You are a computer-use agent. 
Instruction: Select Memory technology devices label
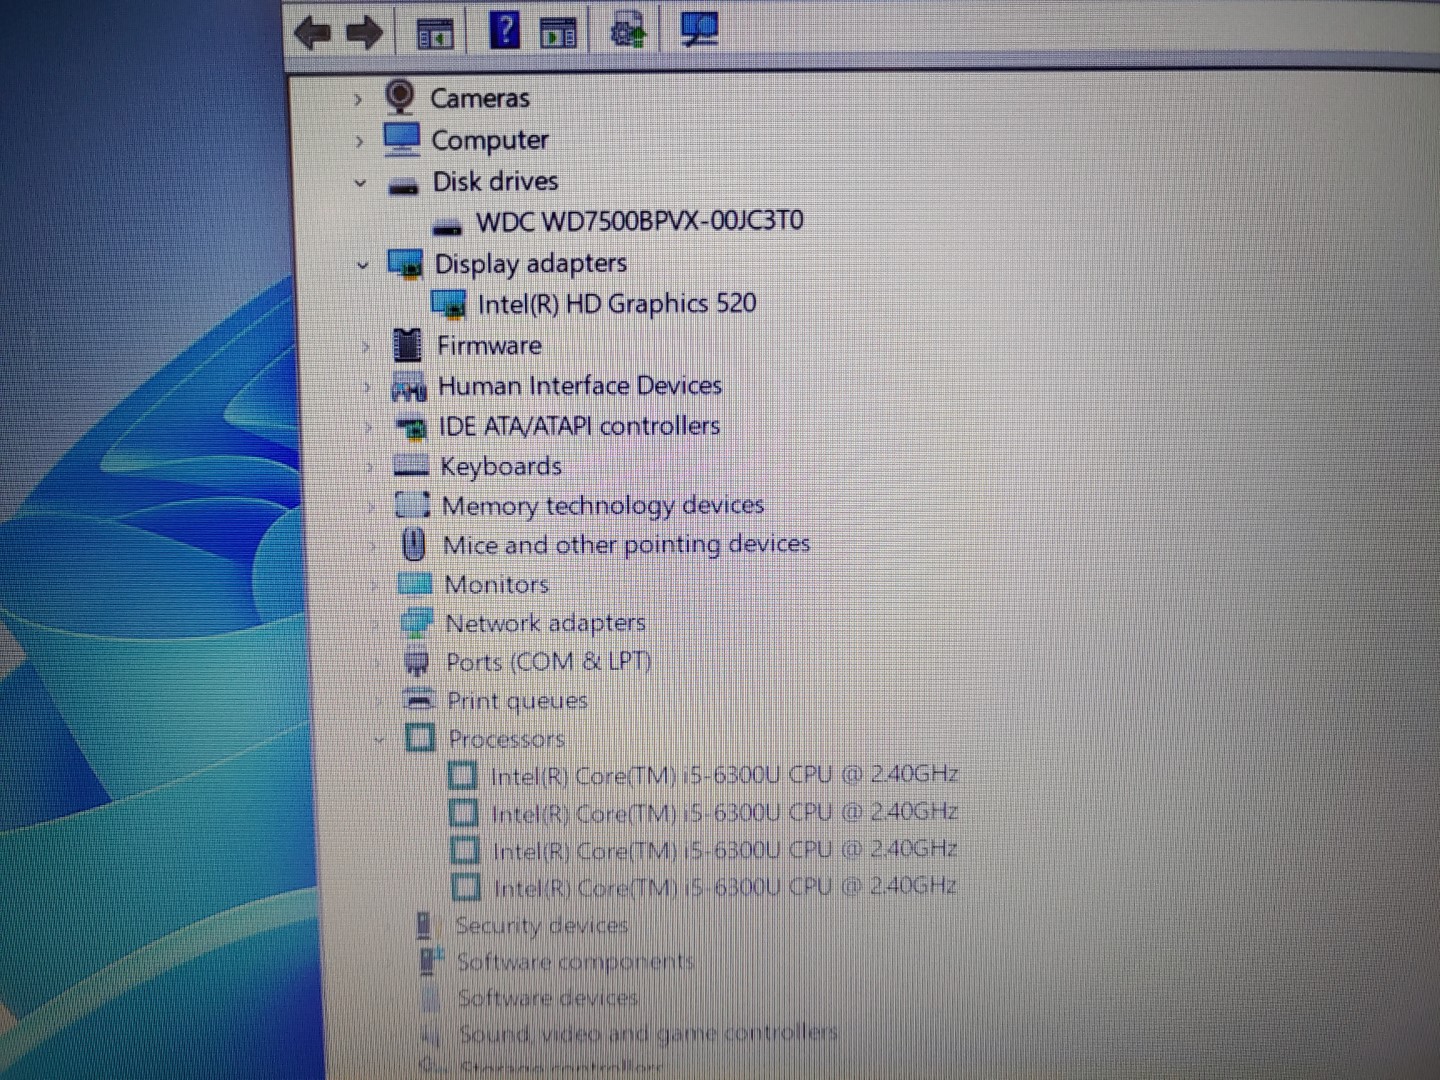coord(603,506)
